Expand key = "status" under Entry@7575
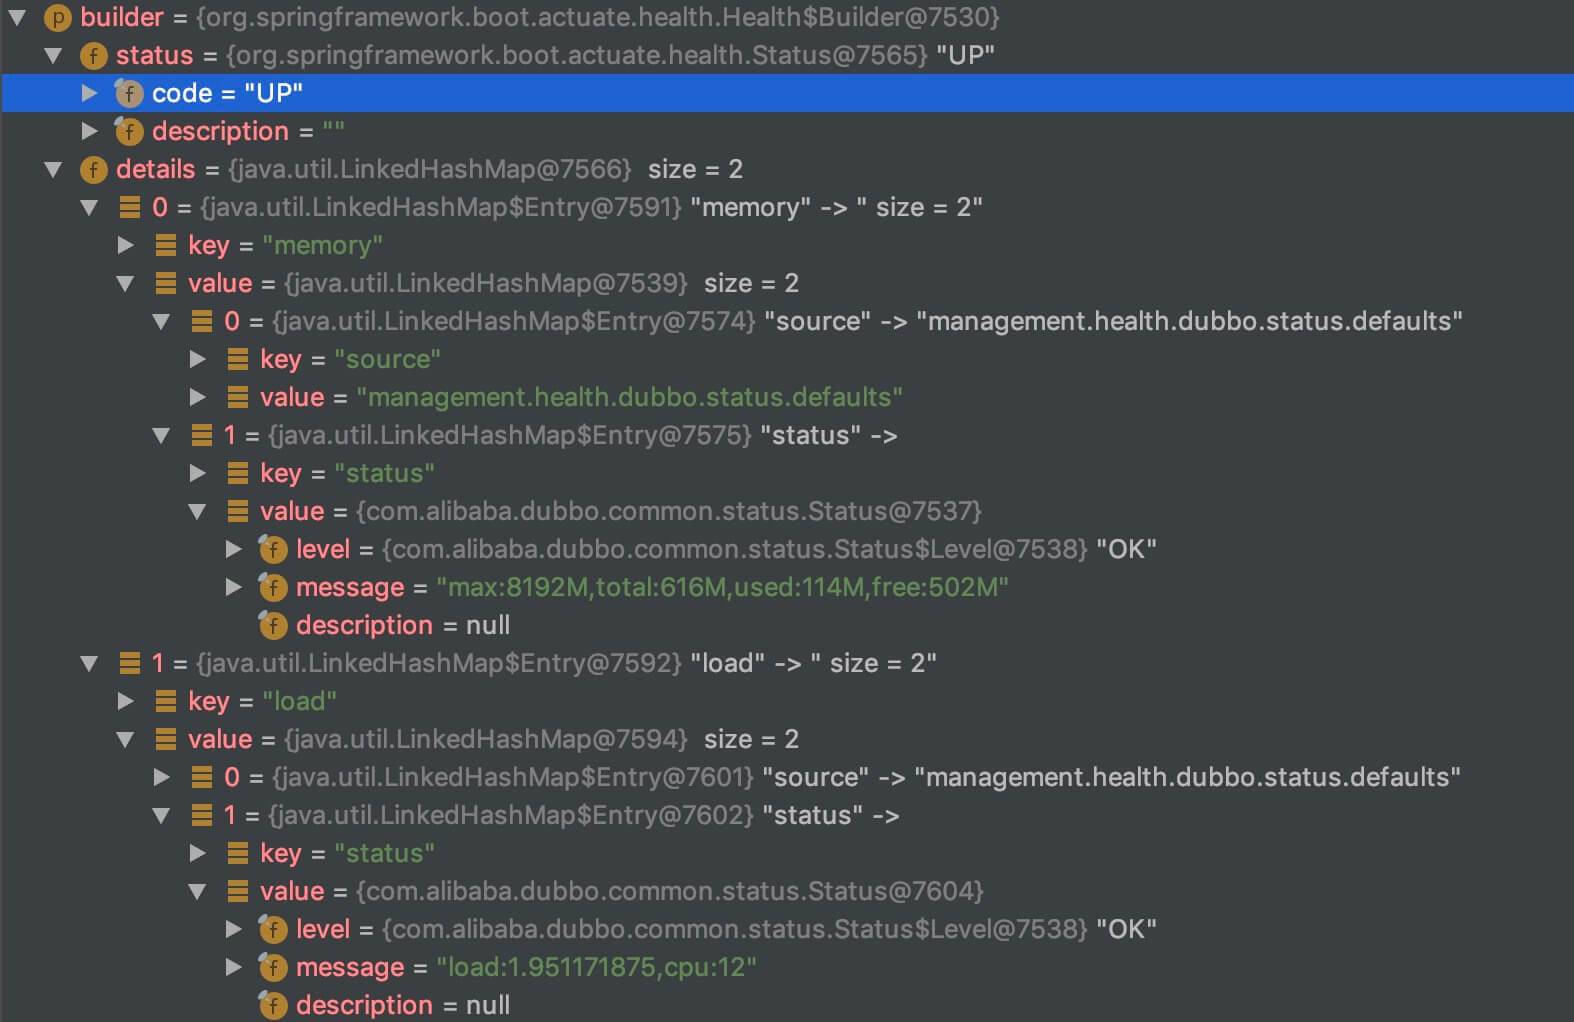Image resolution: width=1574 pixels, height=1022 pixels. point(197,473)
